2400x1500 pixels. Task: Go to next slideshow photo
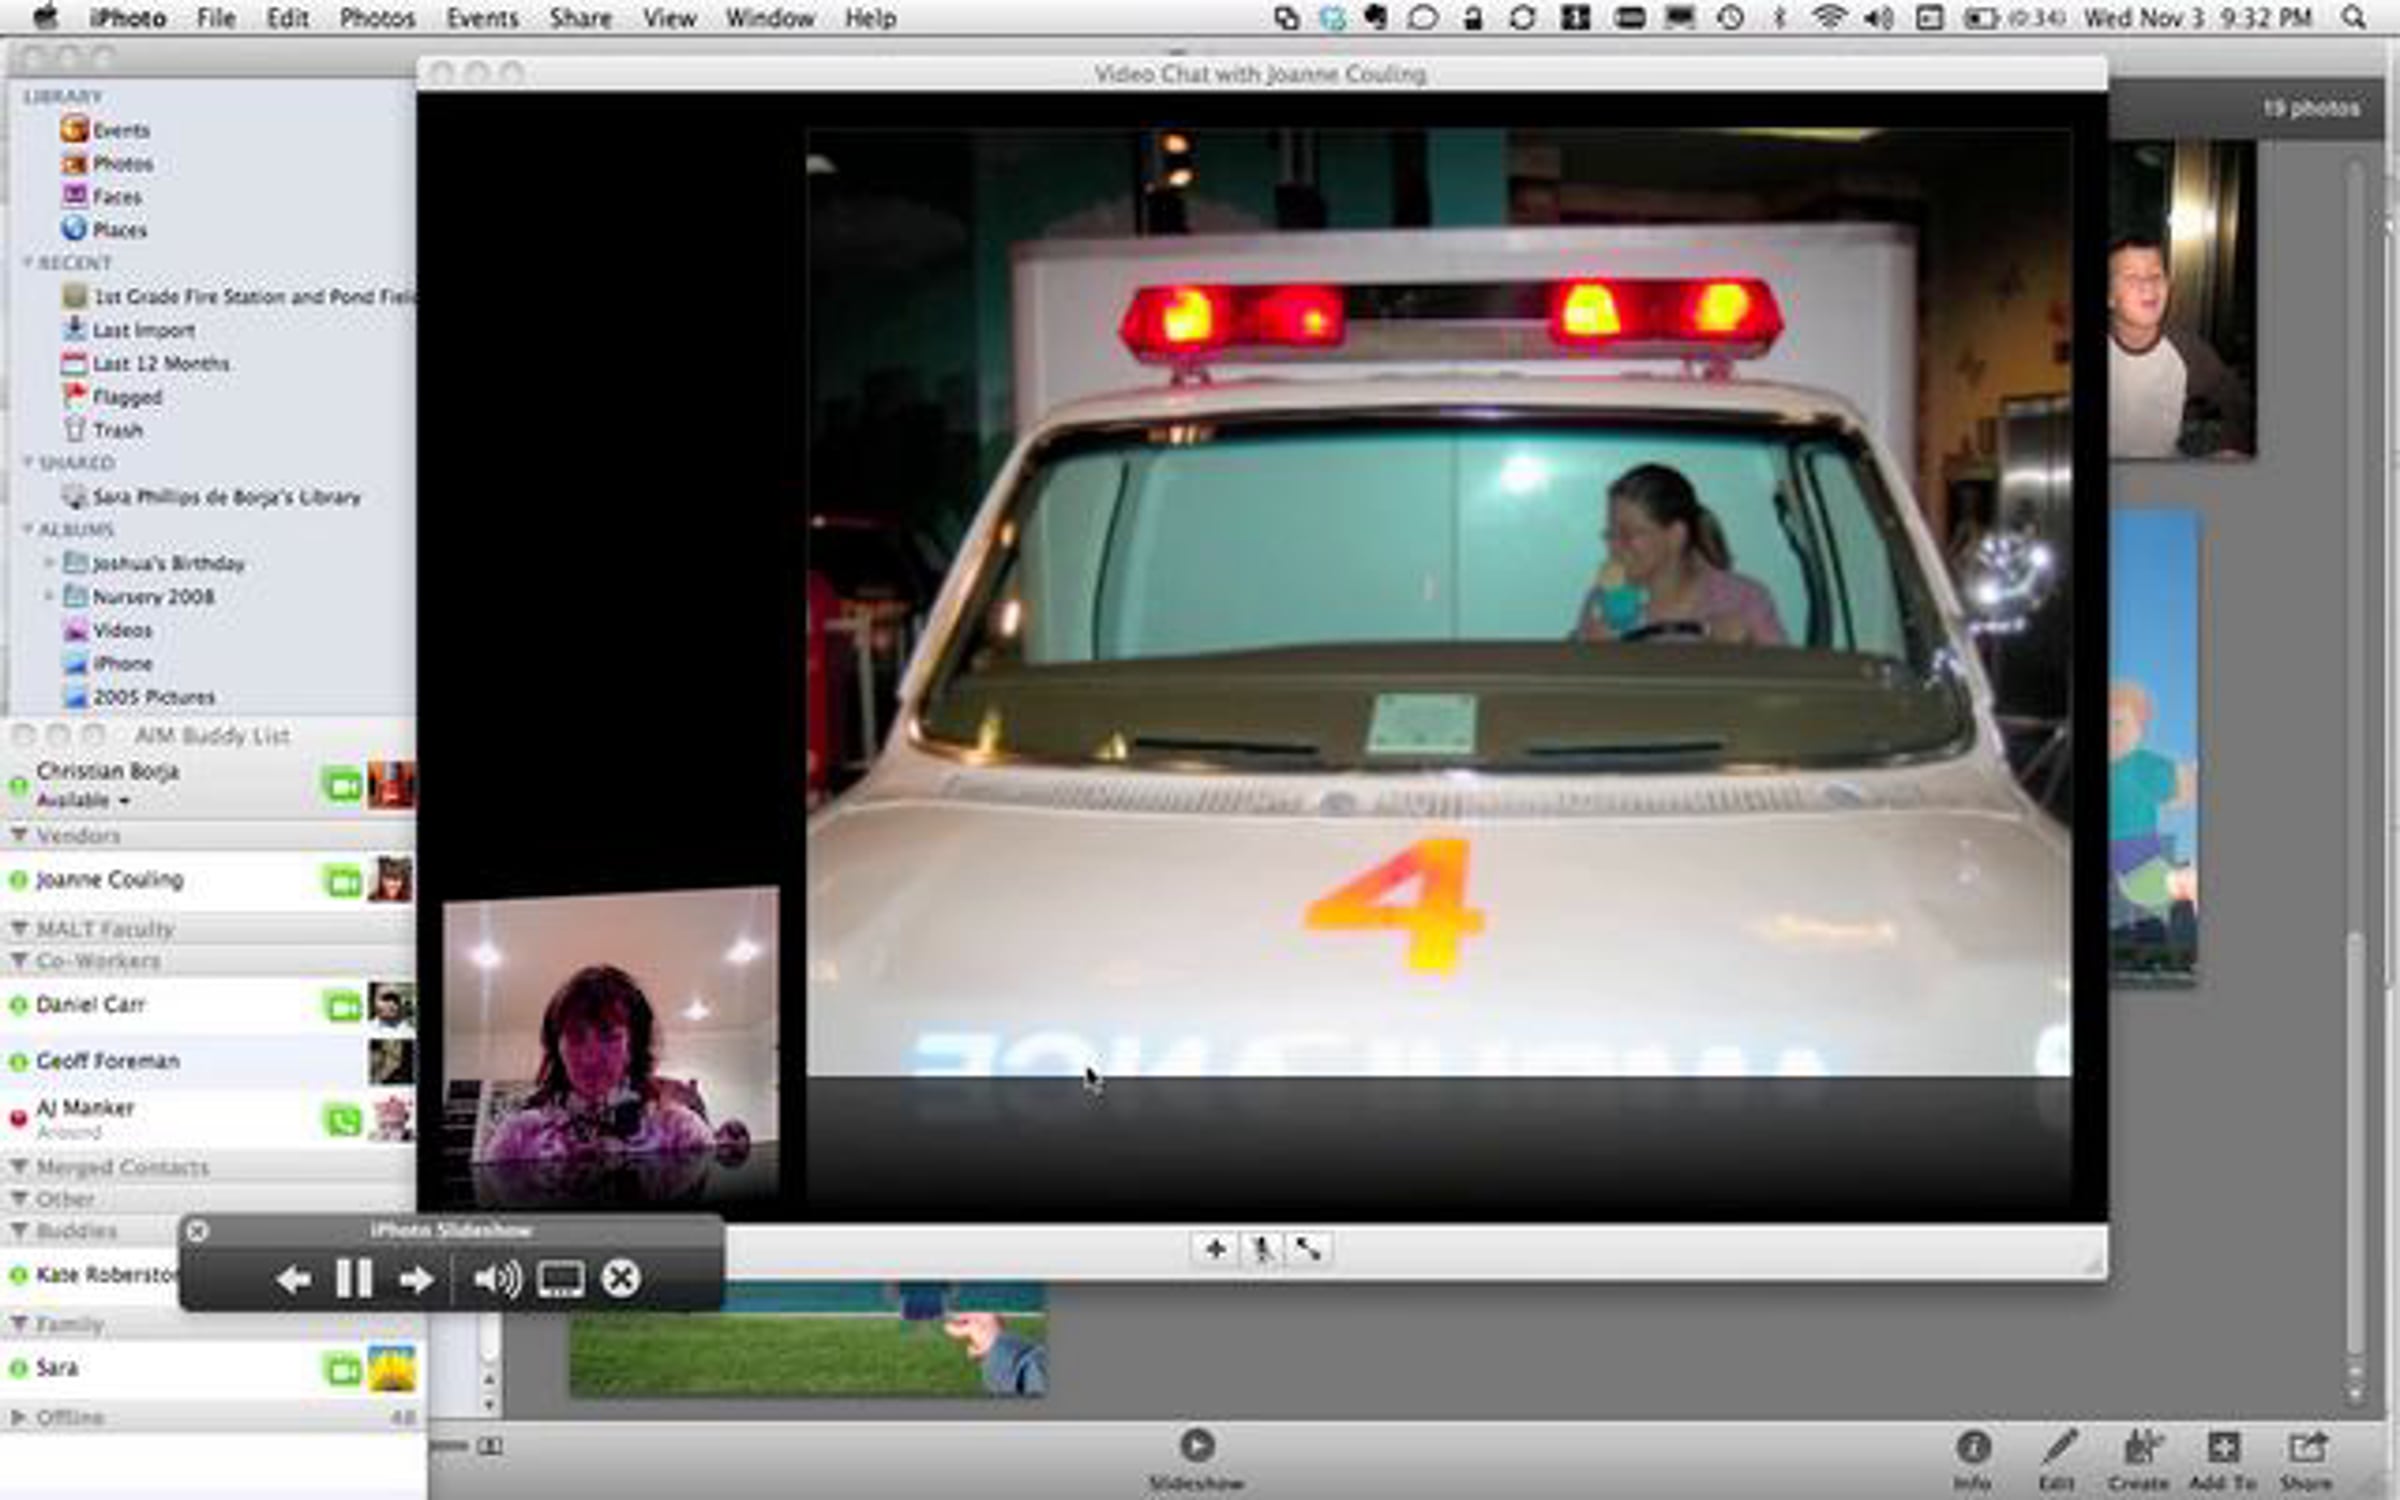point(415,1279)
